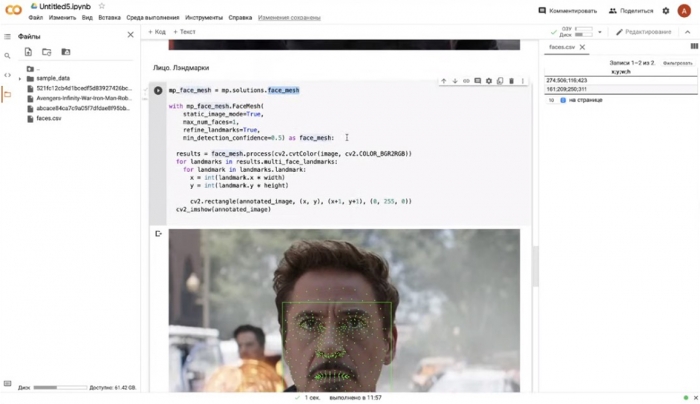Delete the cell using trash icon
700x404 pixels.
(x=511, y=81)
